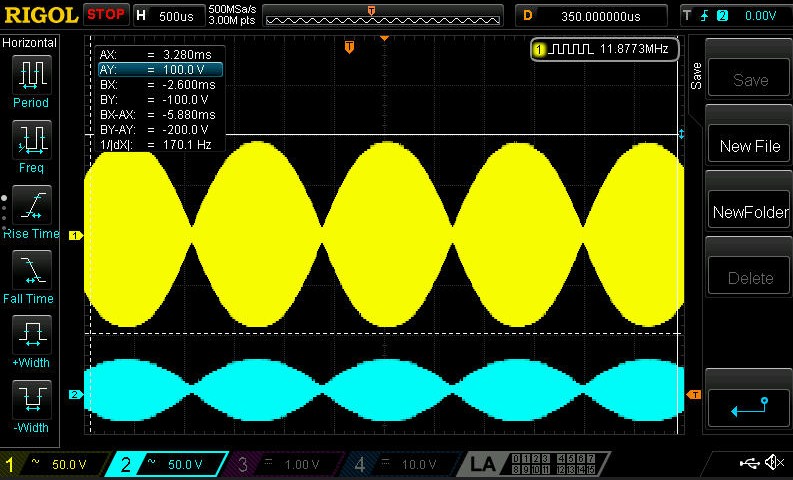Open the Save side tab

click(x=697, y=76)
